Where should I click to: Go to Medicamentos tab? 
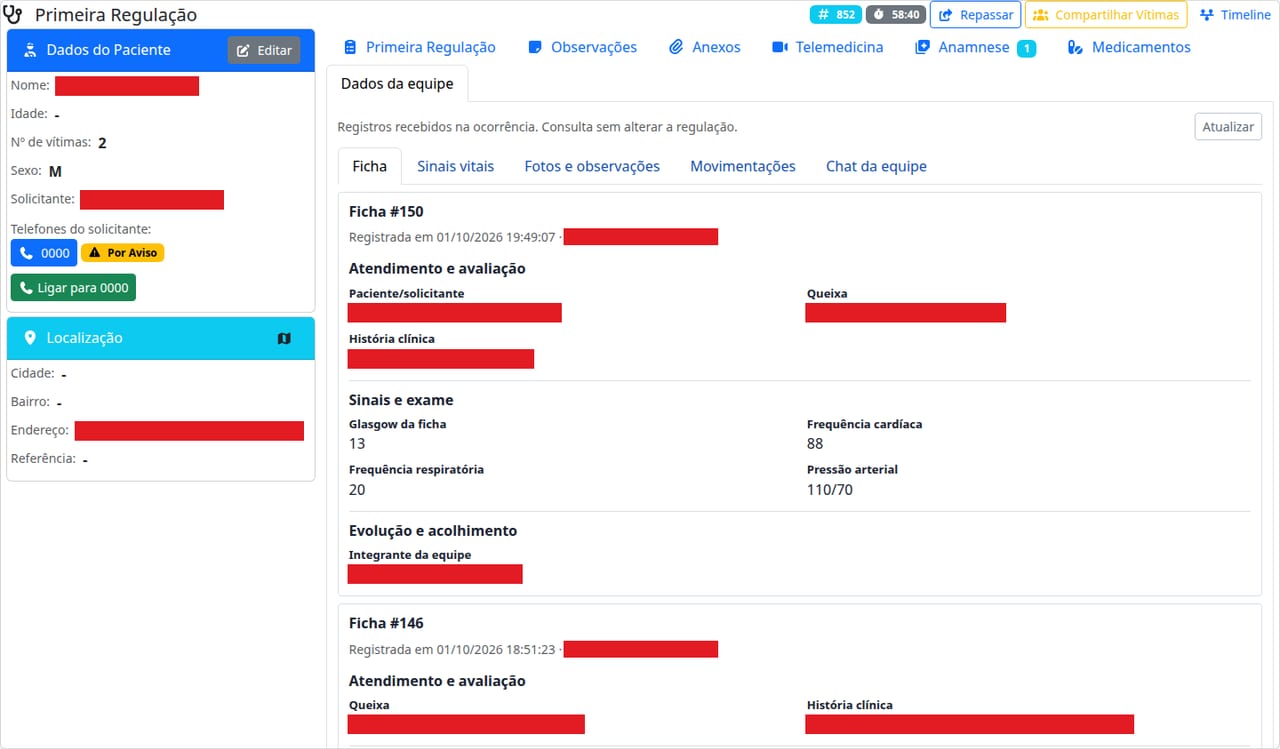[x=1129, y=47]
